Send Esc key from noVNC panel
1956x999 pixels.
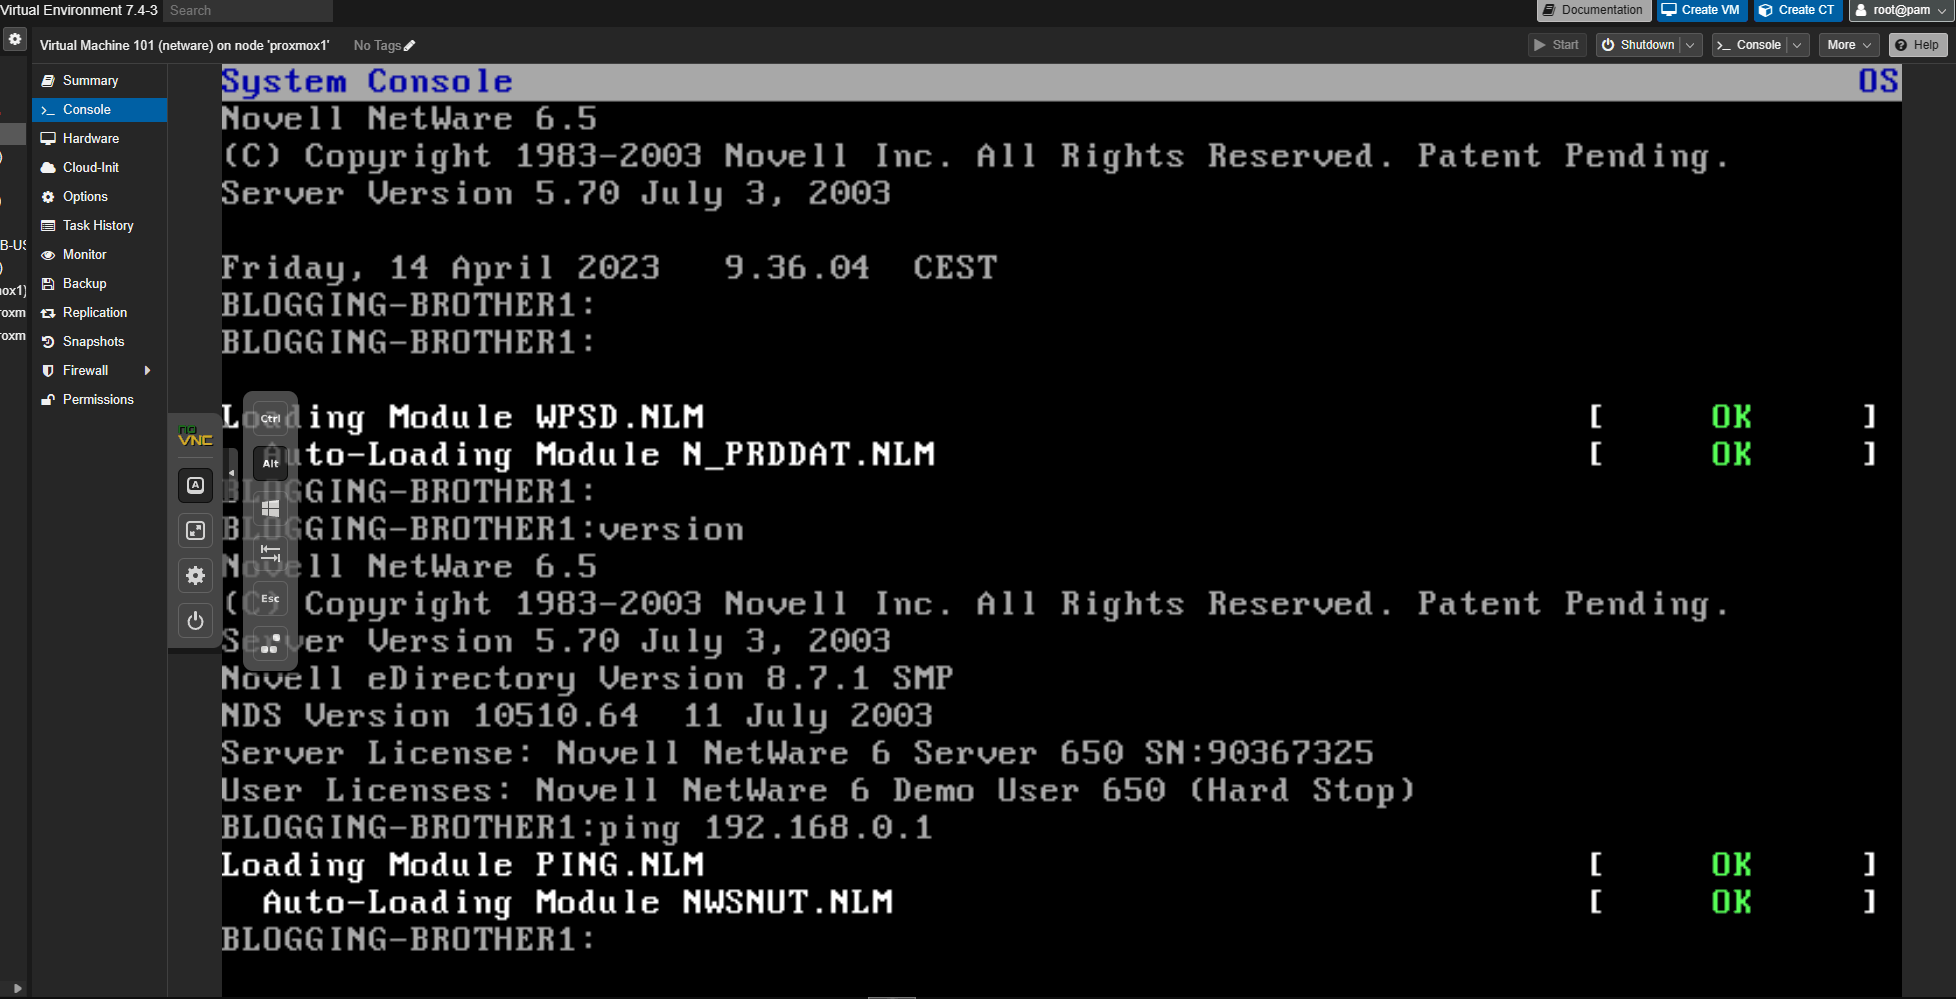click(270, 599)
